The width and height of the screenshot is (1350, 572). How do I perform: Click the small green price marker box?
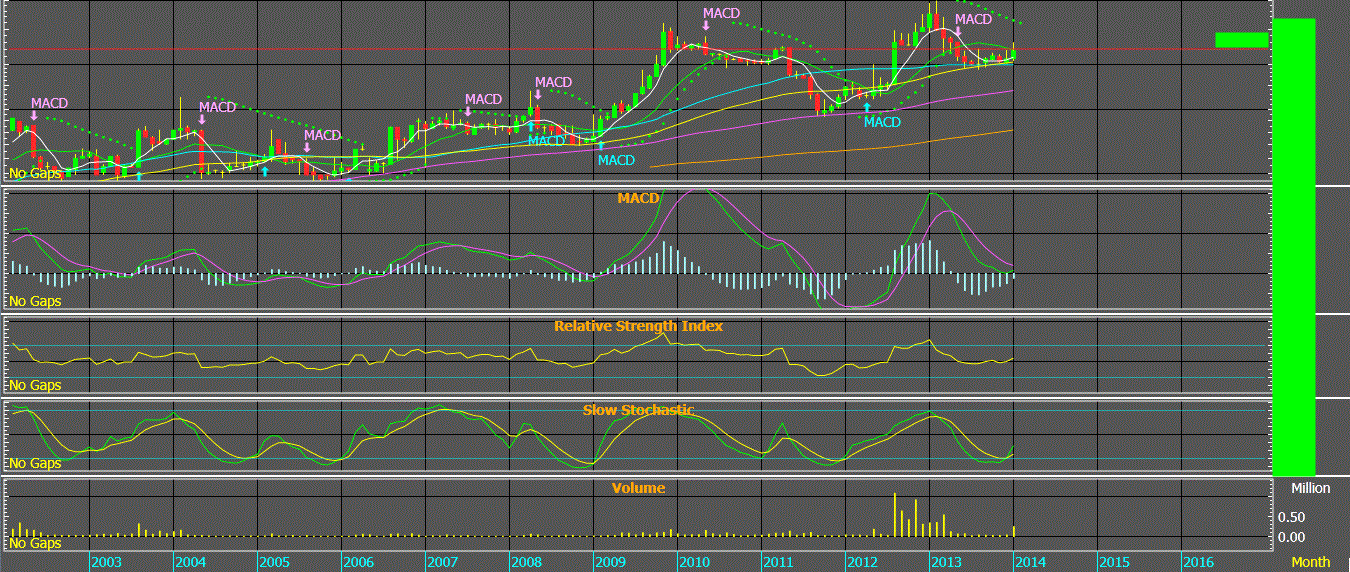pos(1241,40)
